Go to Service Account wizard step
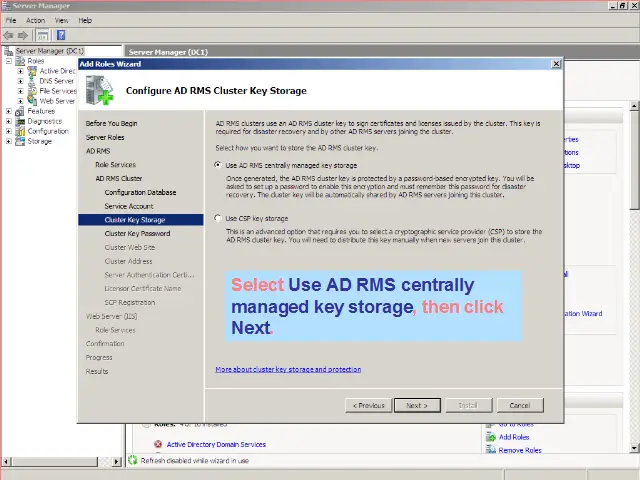This screenshot has width=640, height=480. (129, 206)
